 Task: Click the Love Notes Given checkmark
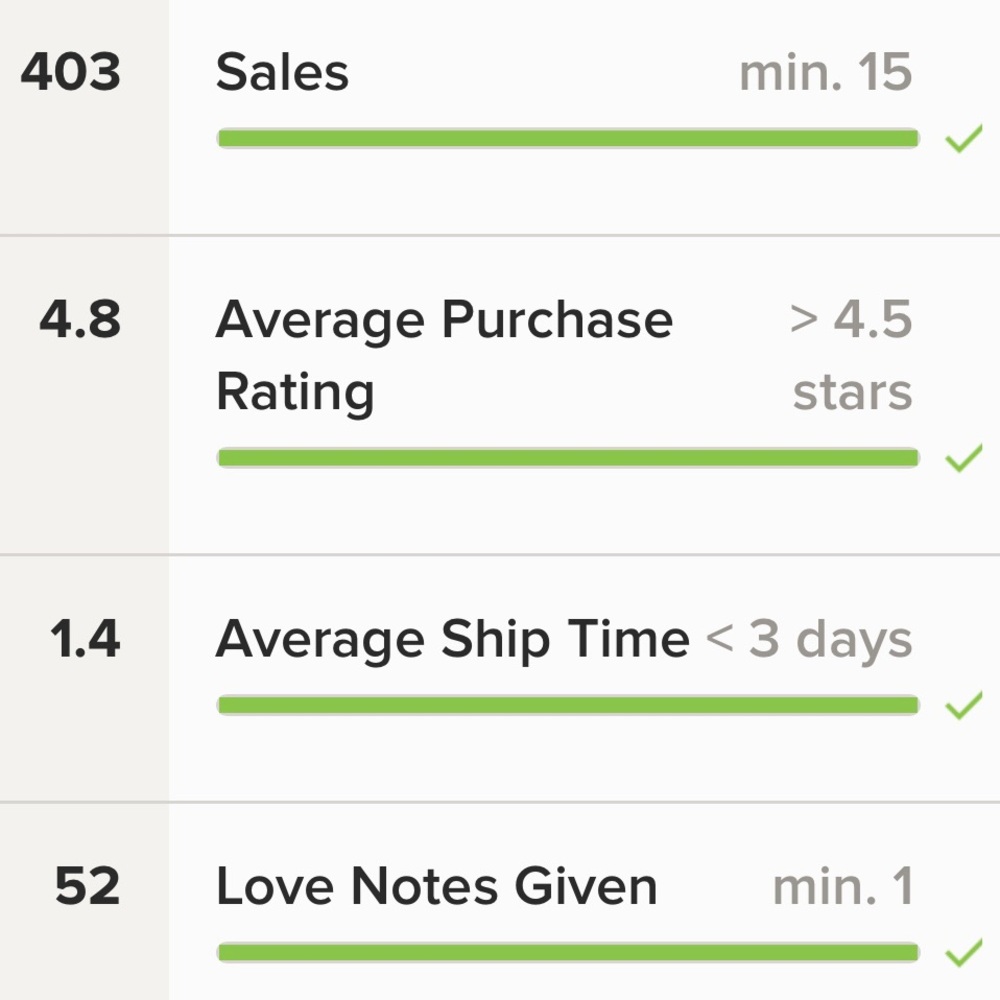pos(964,955)
